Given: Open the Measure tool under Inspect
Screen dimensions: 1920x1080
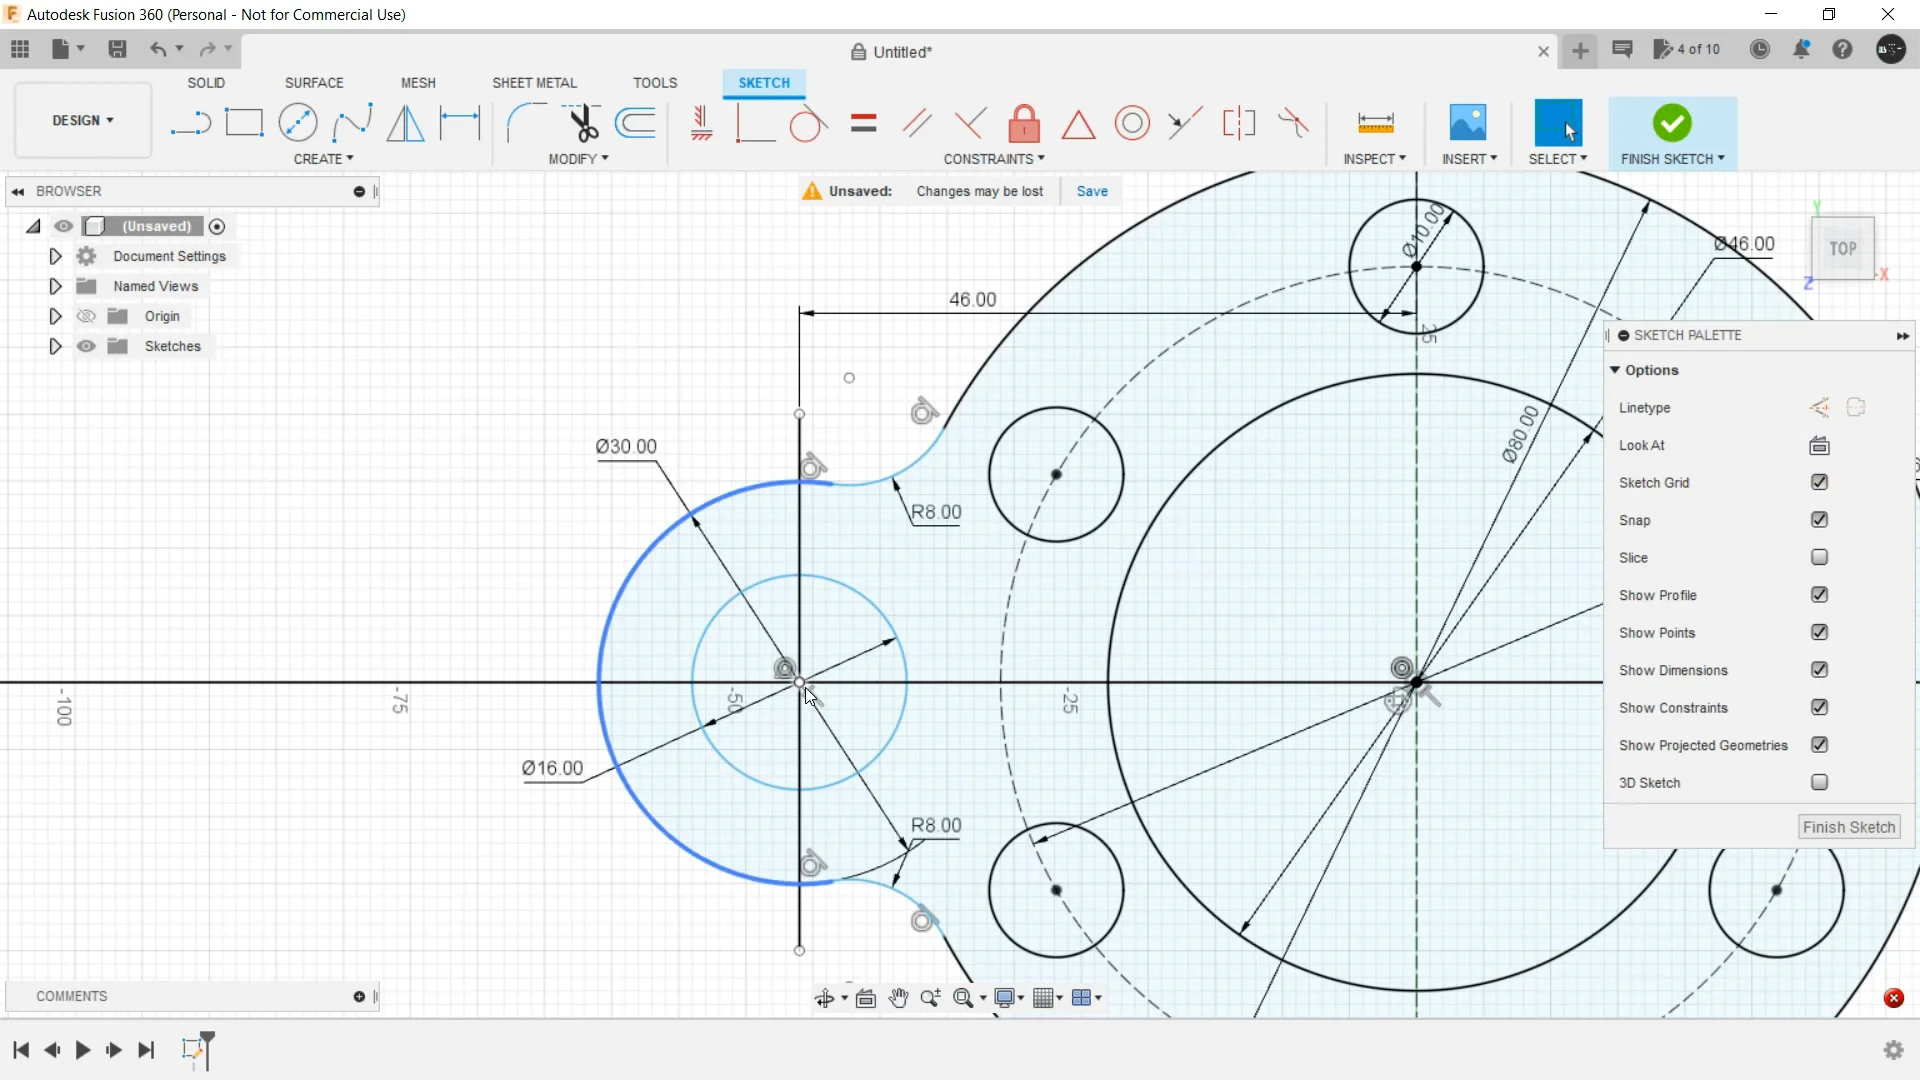Looking at the screenshot, I should click(1376, 124).
